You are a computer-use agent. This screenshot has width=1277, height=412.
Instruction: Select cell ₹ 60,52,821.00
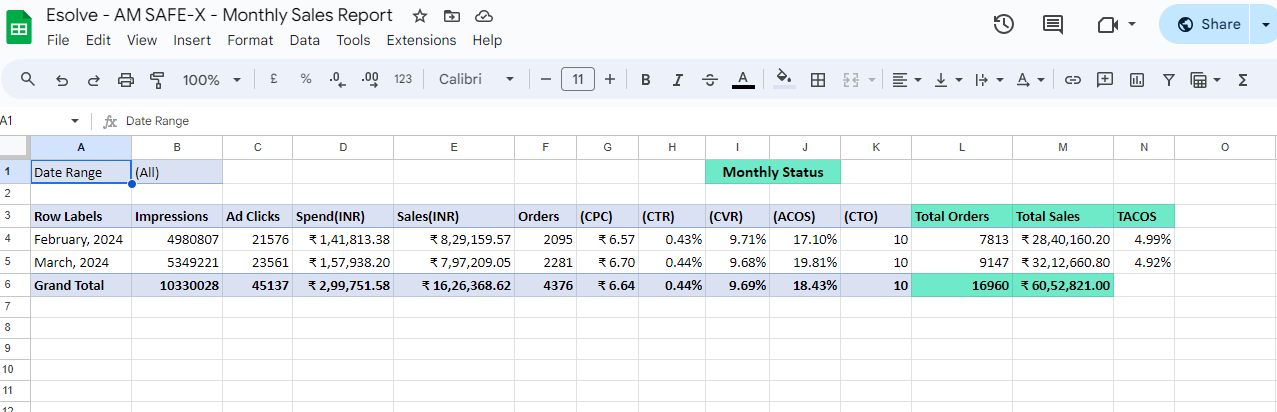(x=1063, y=285)
